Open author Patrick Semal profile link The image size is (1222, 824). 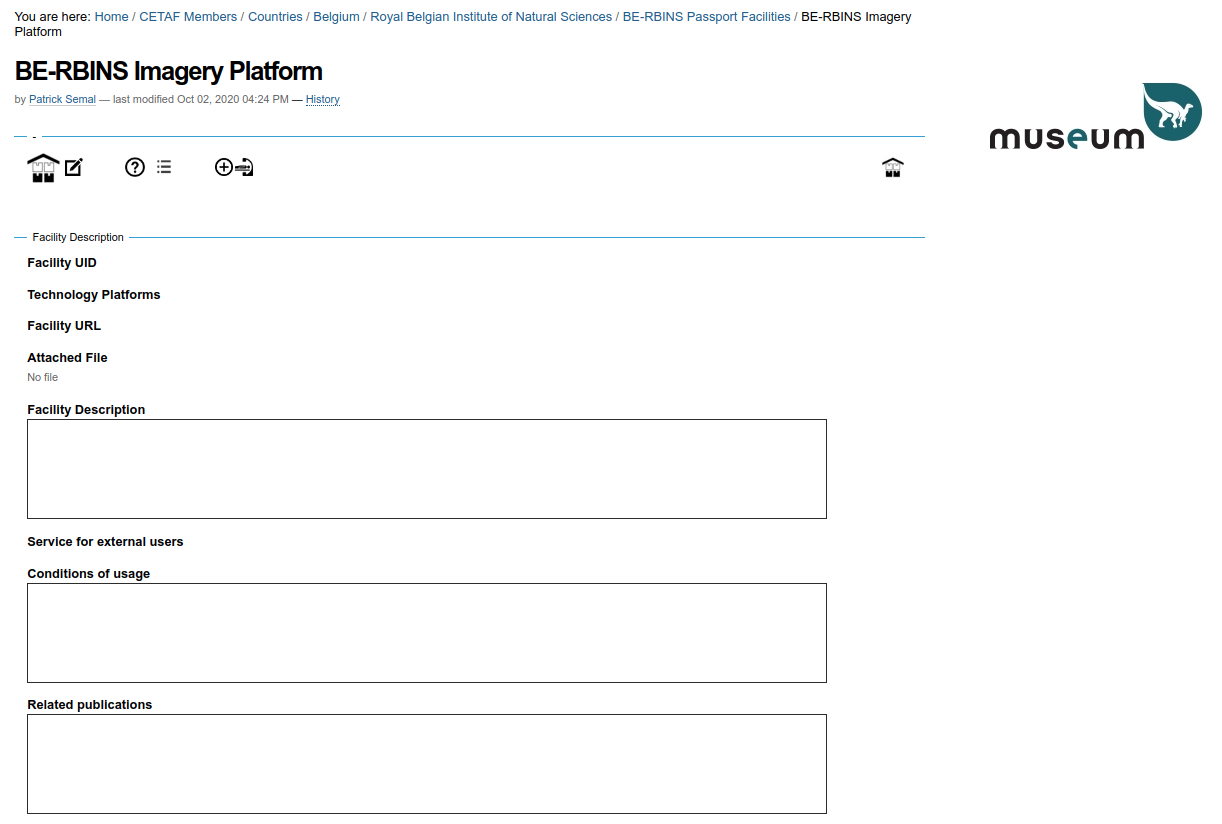click(x=62, y=100)
